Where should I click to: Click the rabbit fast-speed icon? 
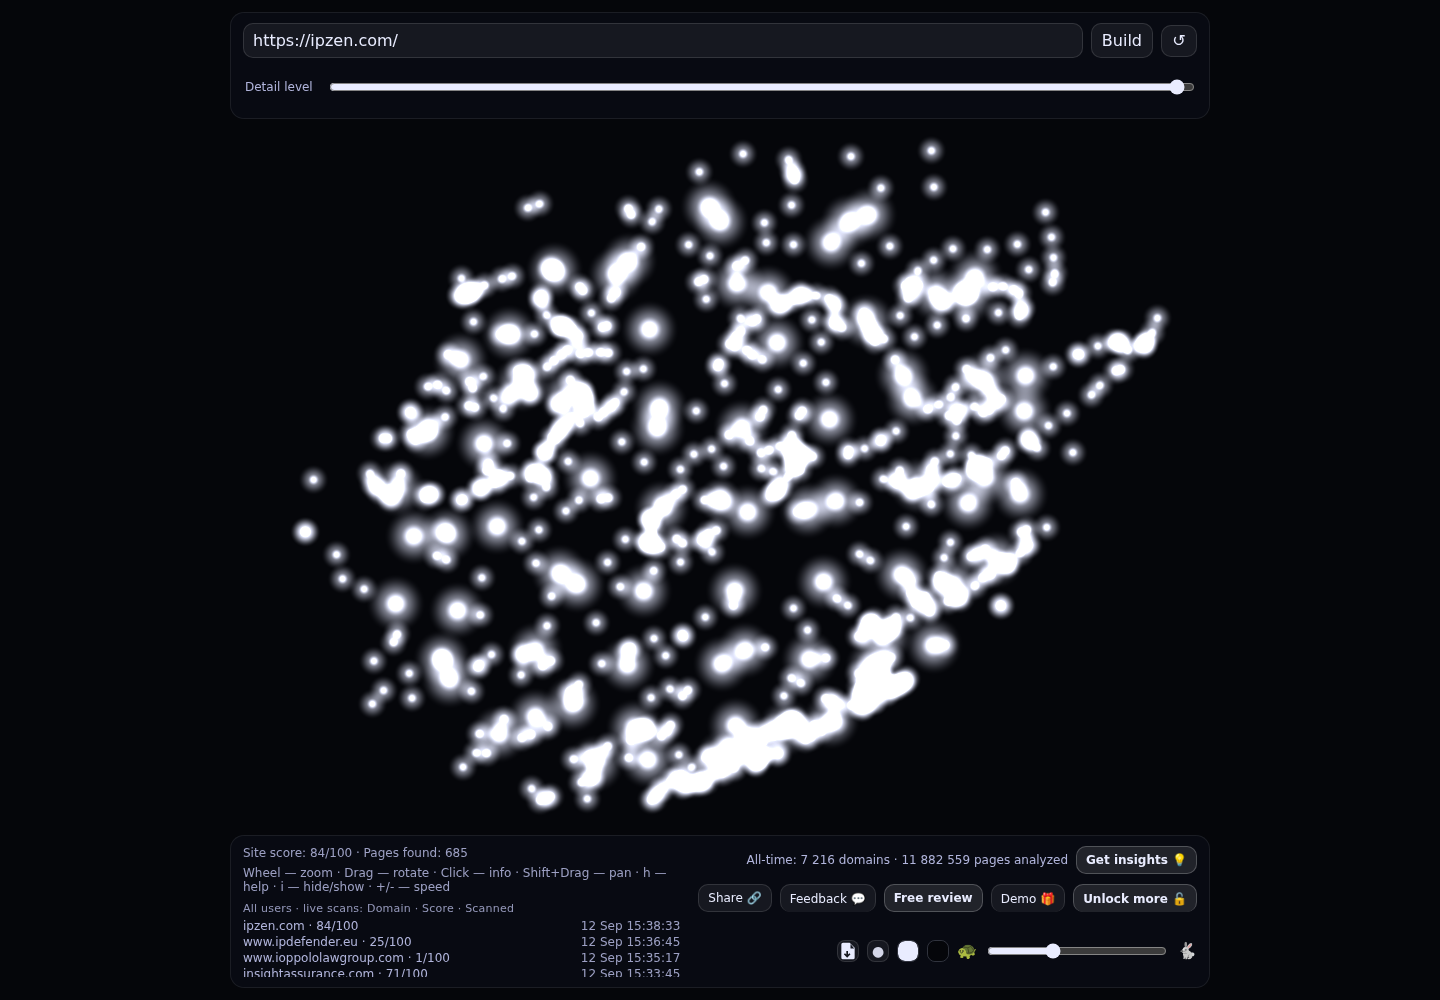point(1187,951)
